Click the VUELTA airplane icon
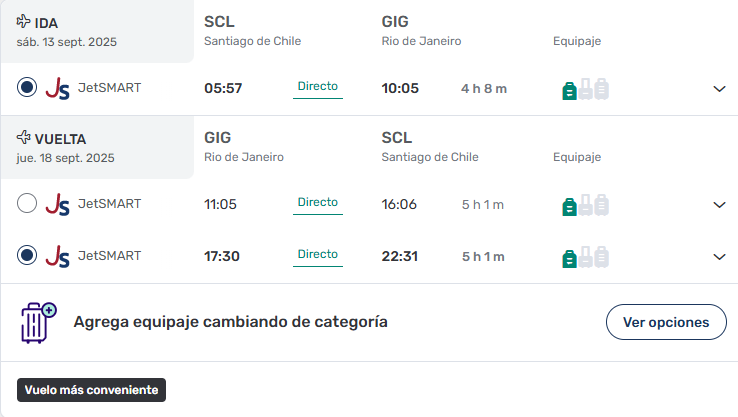 point(24,137)
